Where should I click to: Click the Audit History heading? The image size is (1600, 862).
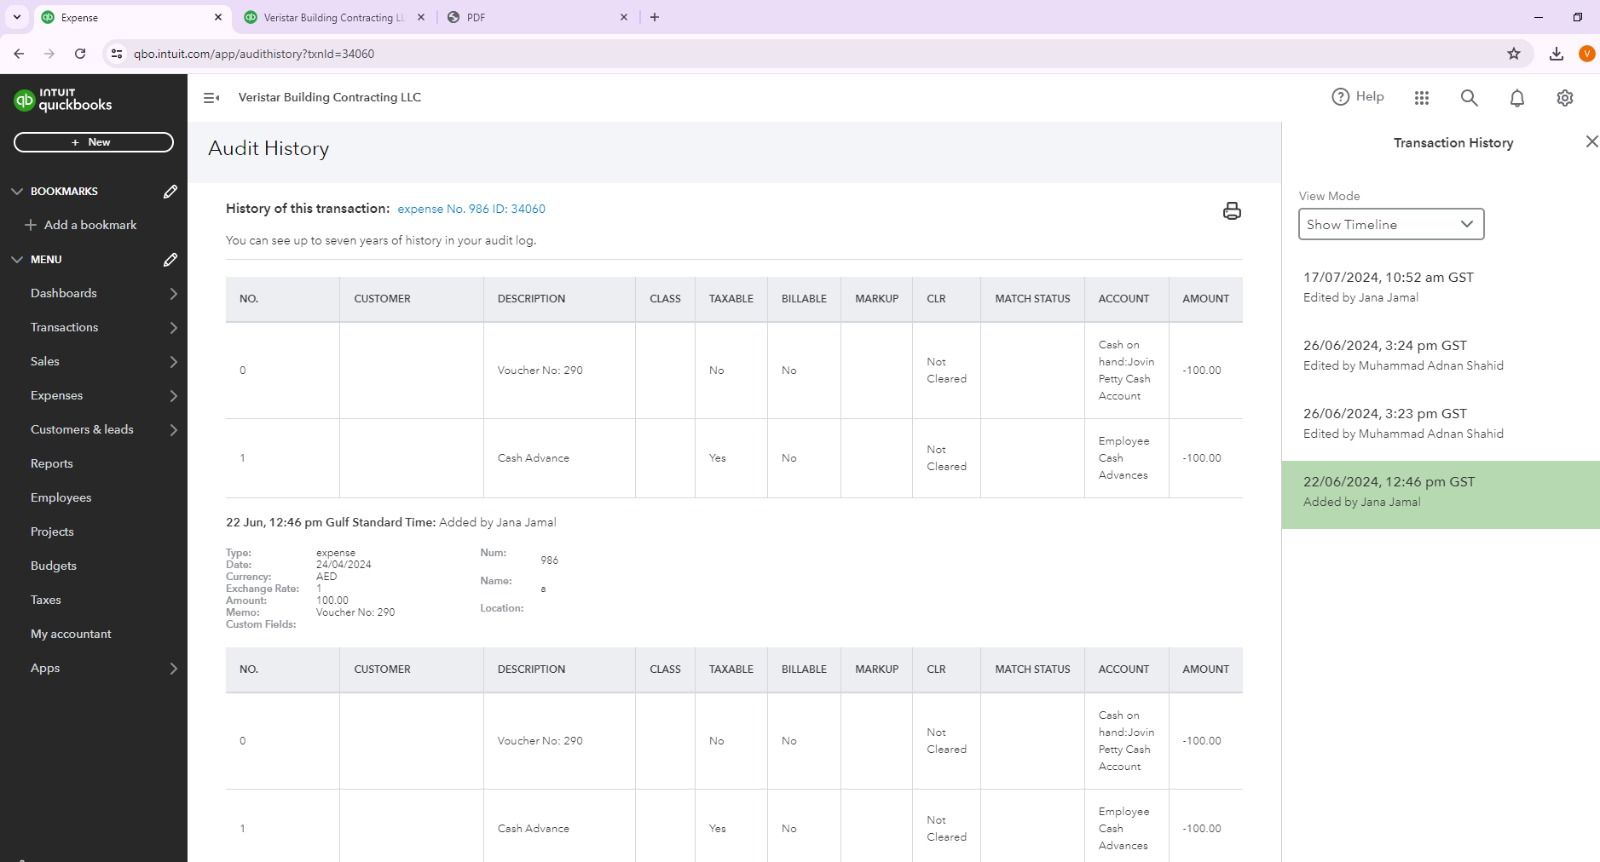[x=268, y=148]
